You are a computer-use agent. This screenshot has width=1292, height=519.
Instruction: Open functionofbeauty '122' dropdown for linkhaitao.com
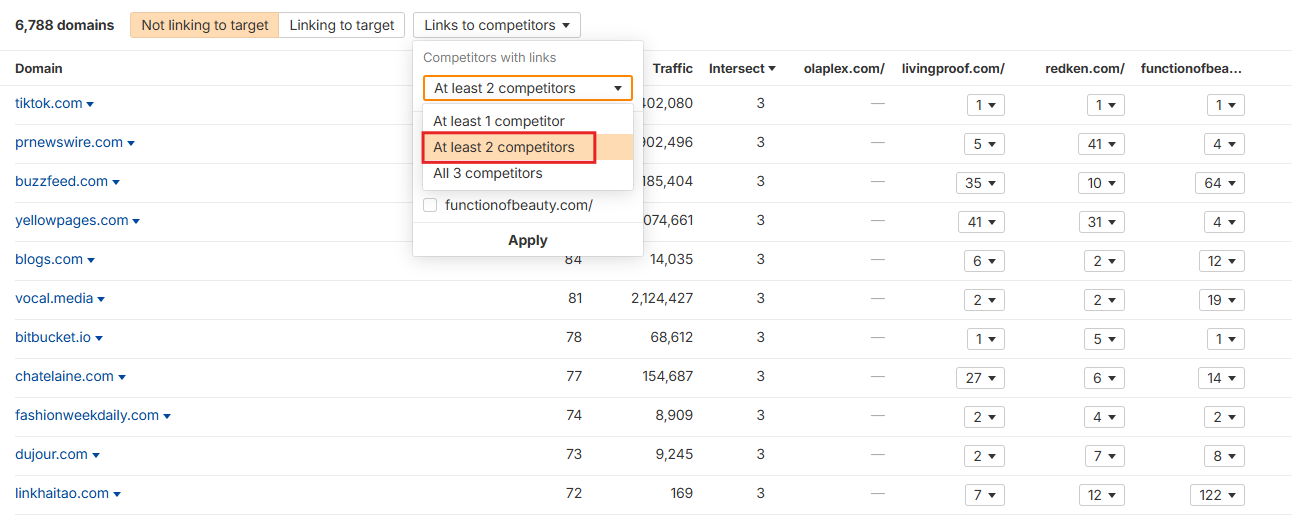click(x=1217, y=495)
